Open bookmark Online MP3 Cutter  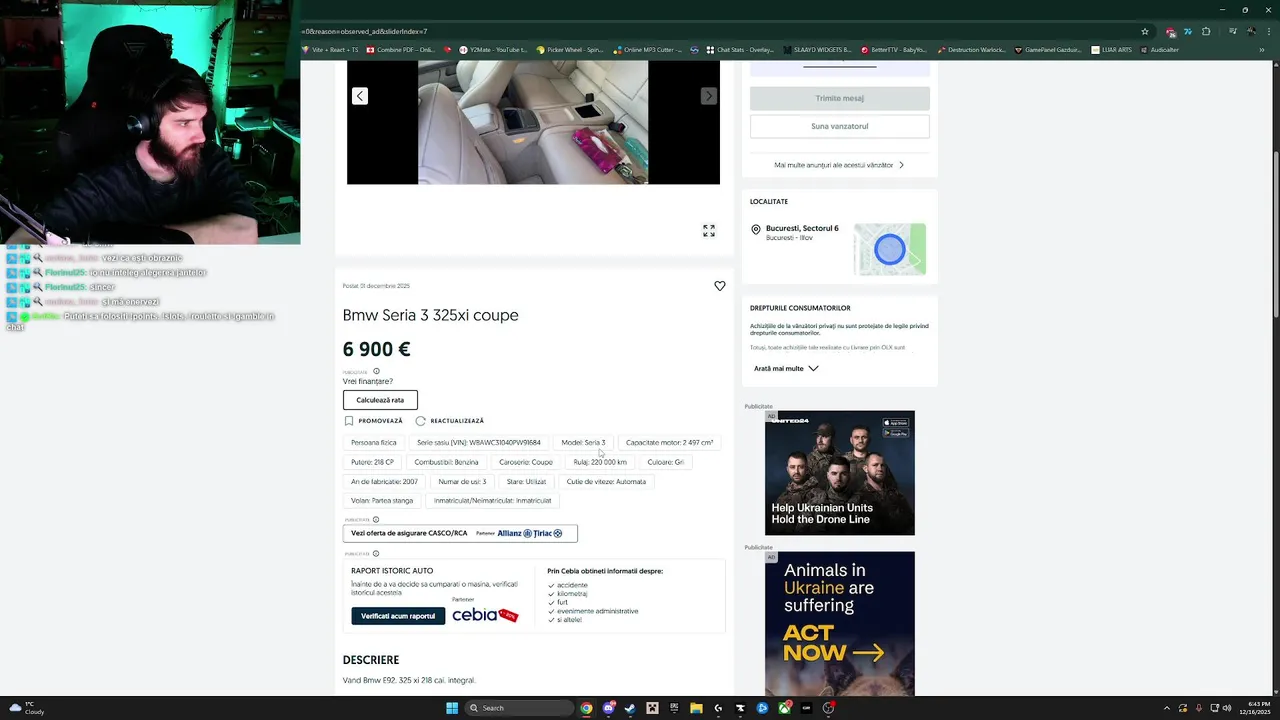pyautogui.click(x=648, y=49)
